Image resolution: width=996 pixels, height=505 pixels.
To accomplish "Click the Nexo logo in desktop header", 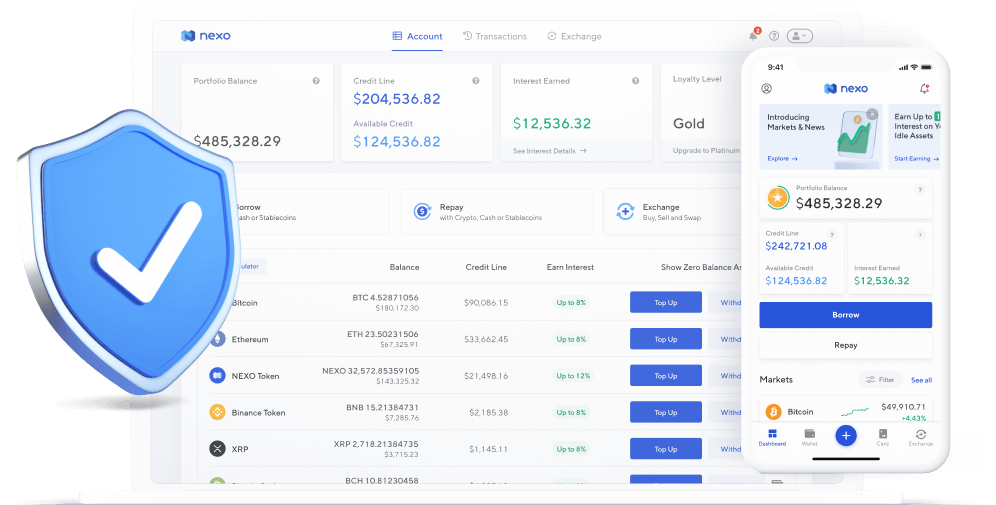I will (x=206, y=36).
